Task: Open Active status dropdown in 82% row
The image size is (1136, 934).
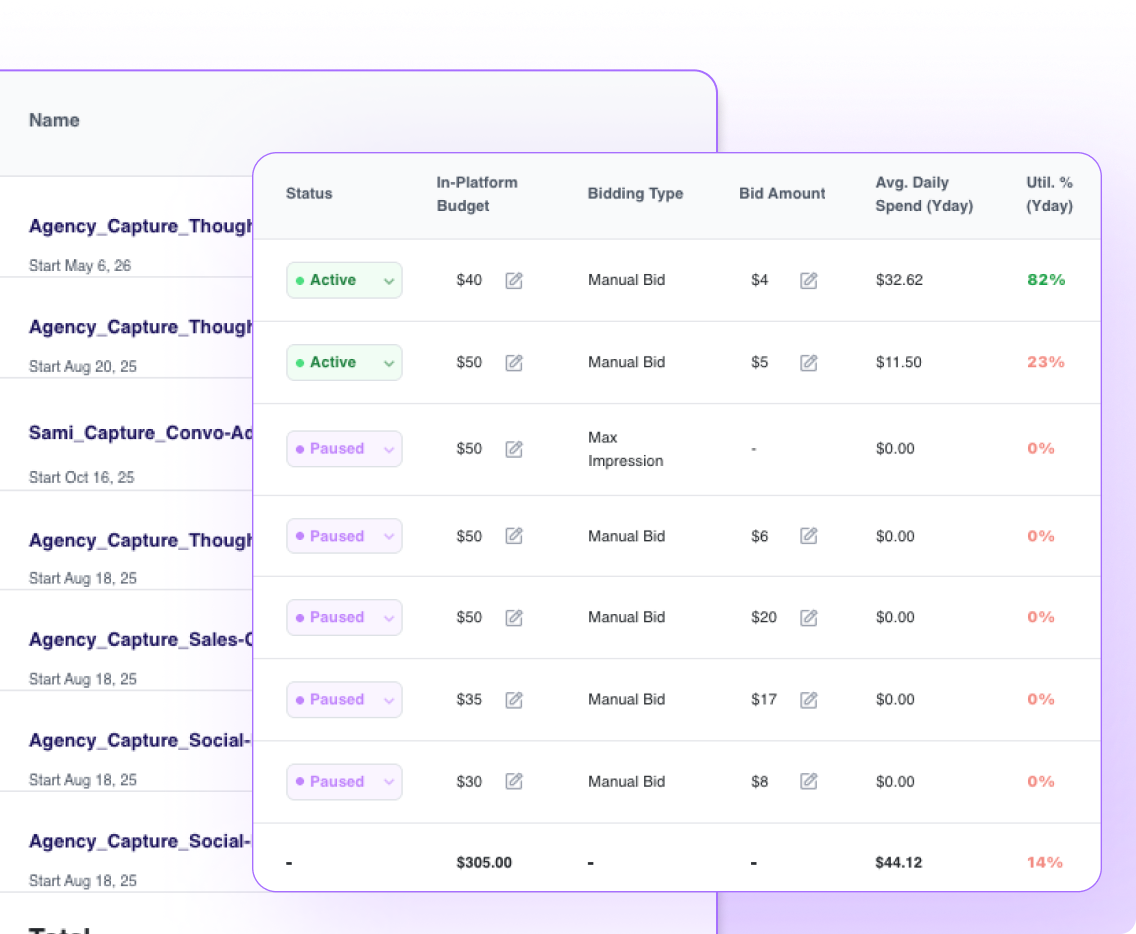Action: pyautogui.click(x=344, y=280)
